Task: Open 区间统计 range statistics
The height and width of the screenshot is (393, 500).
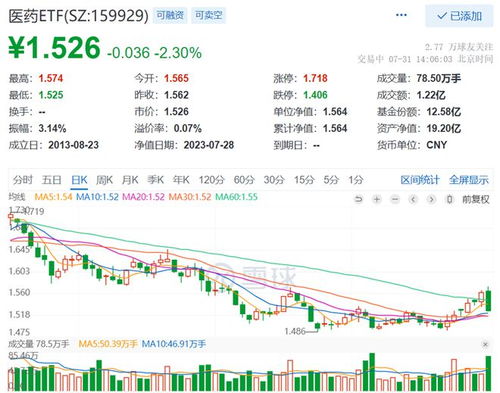Action: pos(420,180)
